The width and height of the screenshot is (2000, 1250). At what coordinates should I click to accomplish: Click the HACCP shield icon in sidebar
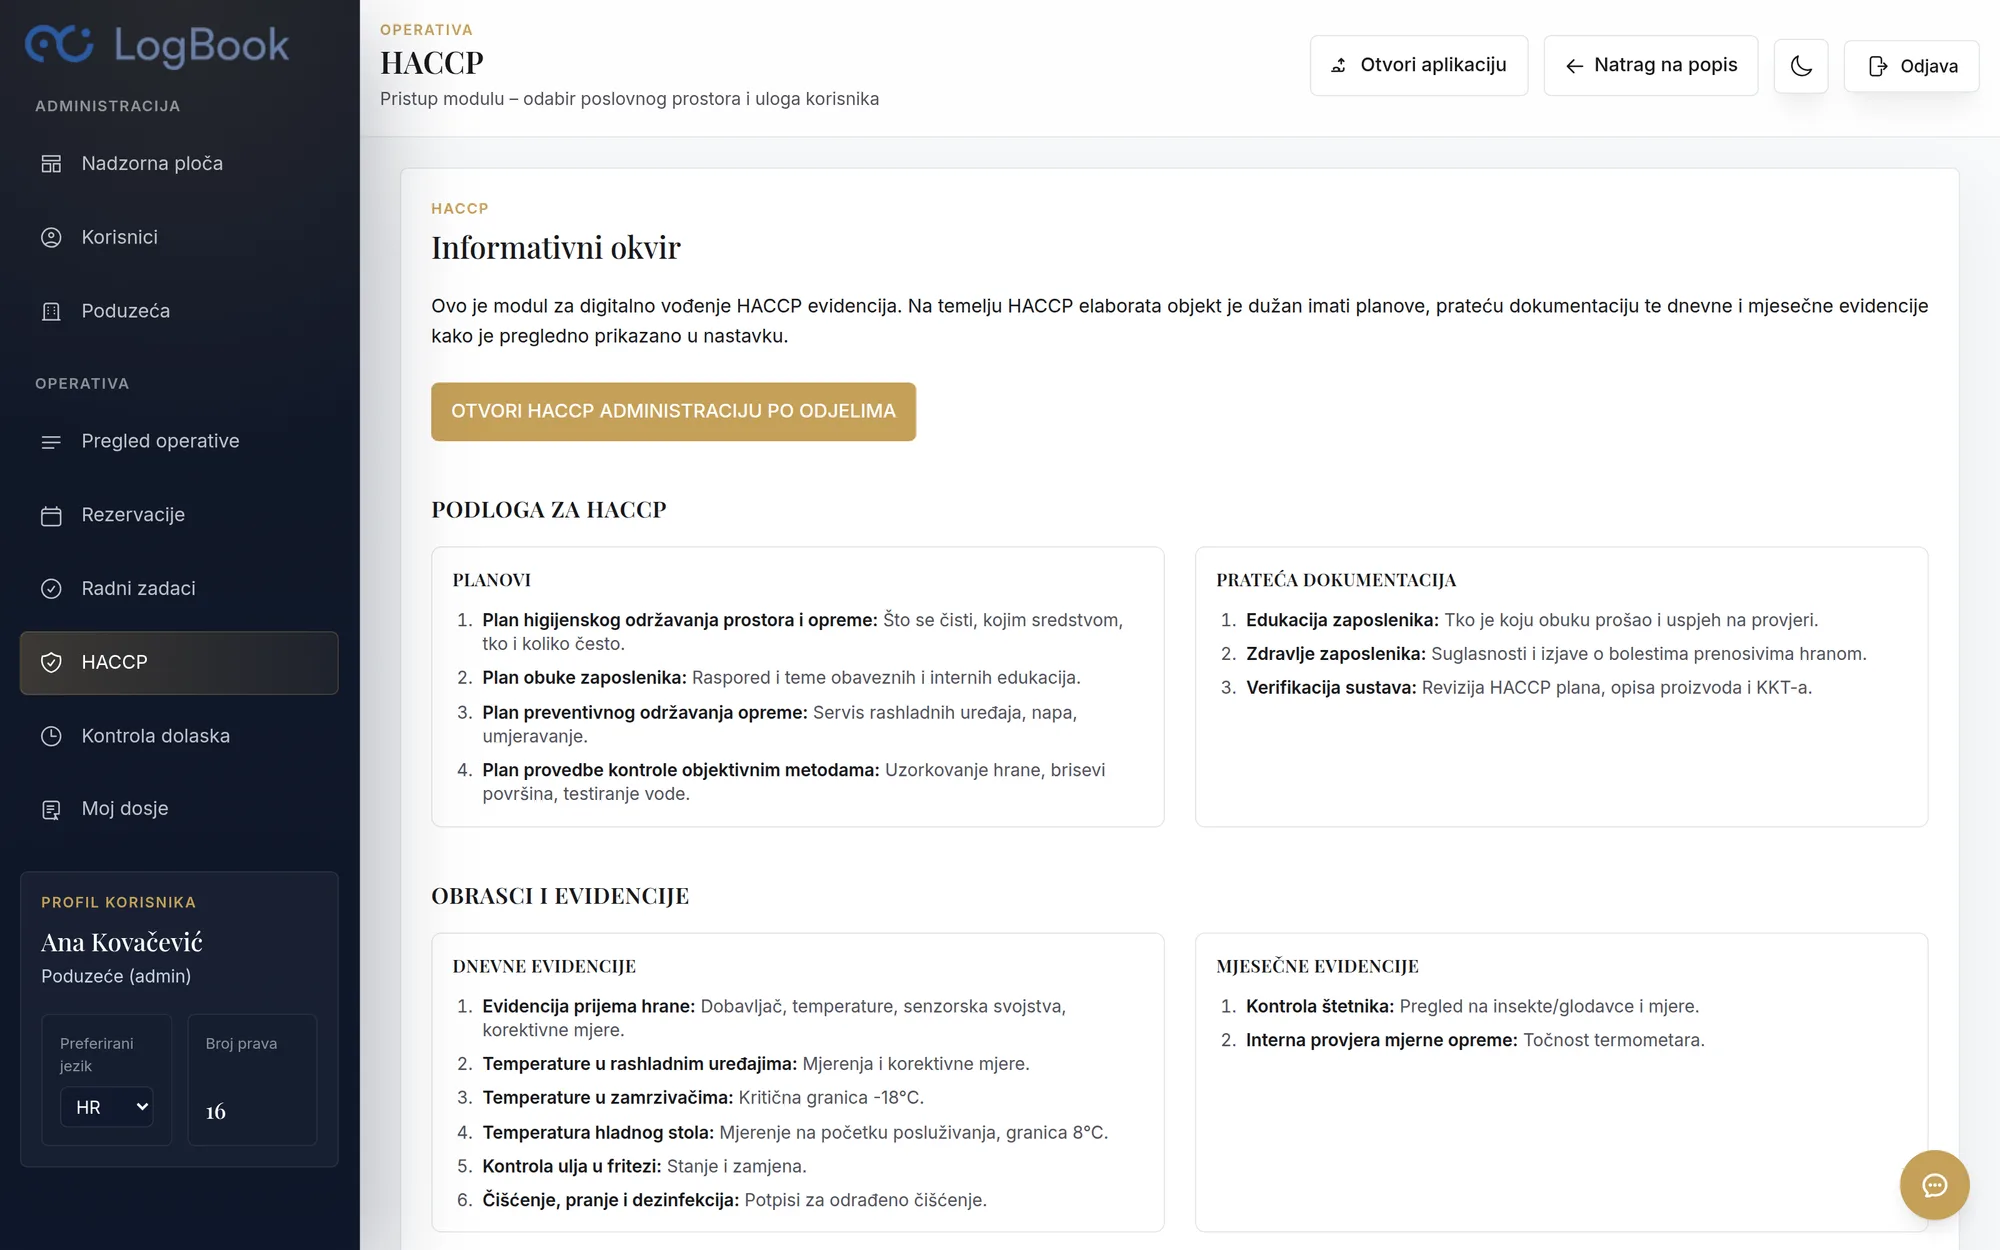tap(51, 662)
